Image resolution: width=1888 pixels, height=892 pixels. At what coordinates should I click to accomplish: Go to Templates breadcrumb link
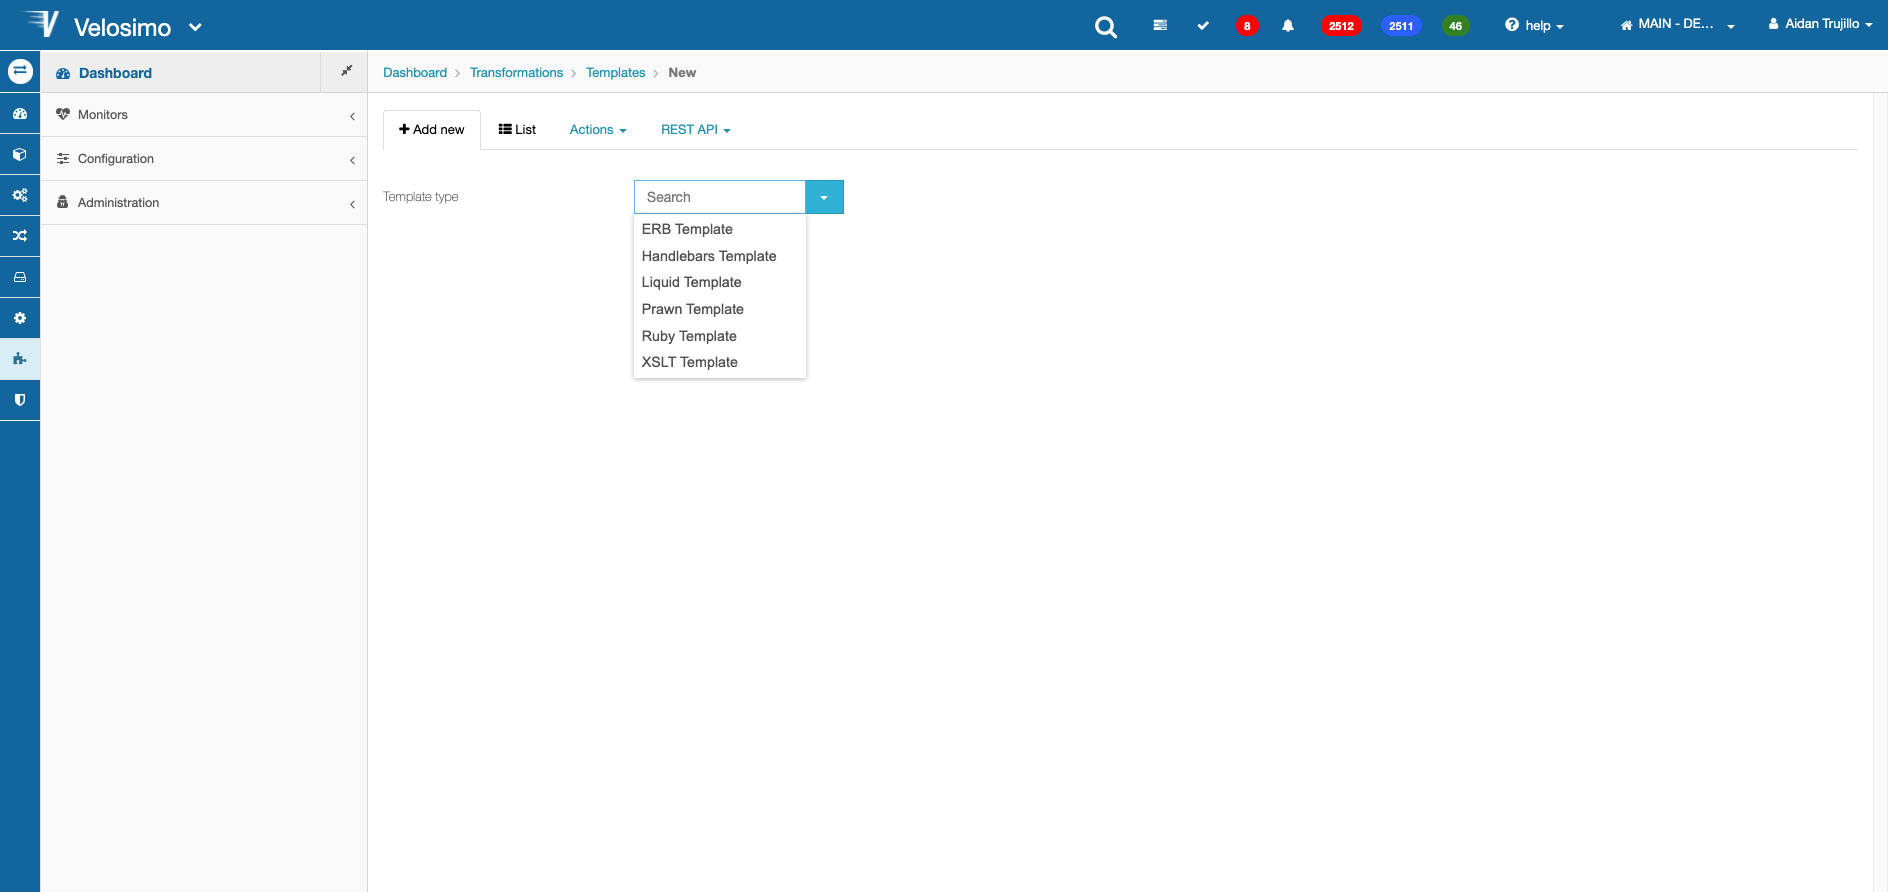[x=615, y=73]
